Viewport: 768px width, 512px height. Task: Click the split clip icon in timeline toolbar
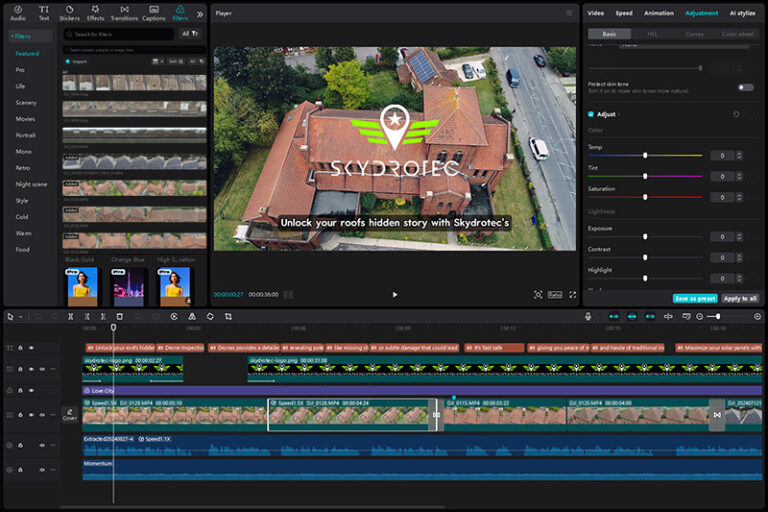[71, 317]
